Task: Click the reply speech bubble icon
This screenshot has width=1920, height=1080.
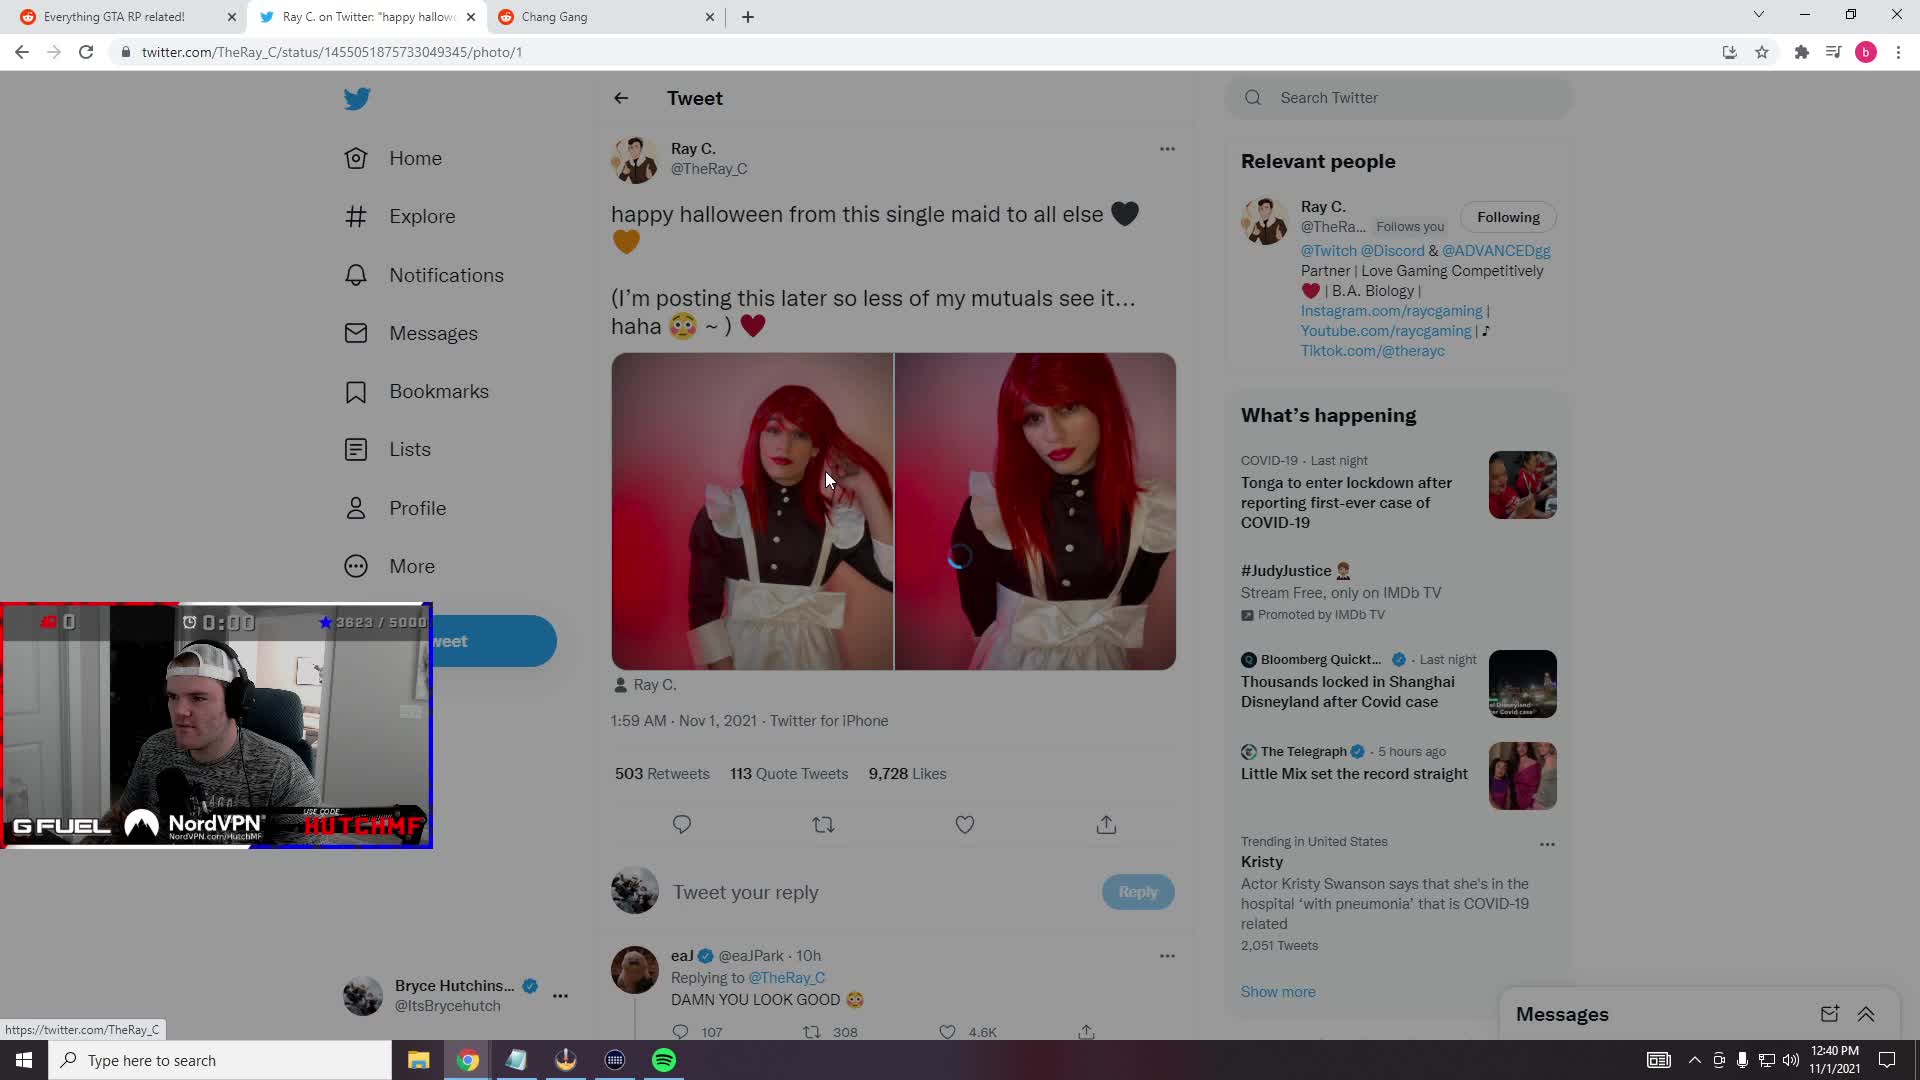Action: [x=682, y=825]
